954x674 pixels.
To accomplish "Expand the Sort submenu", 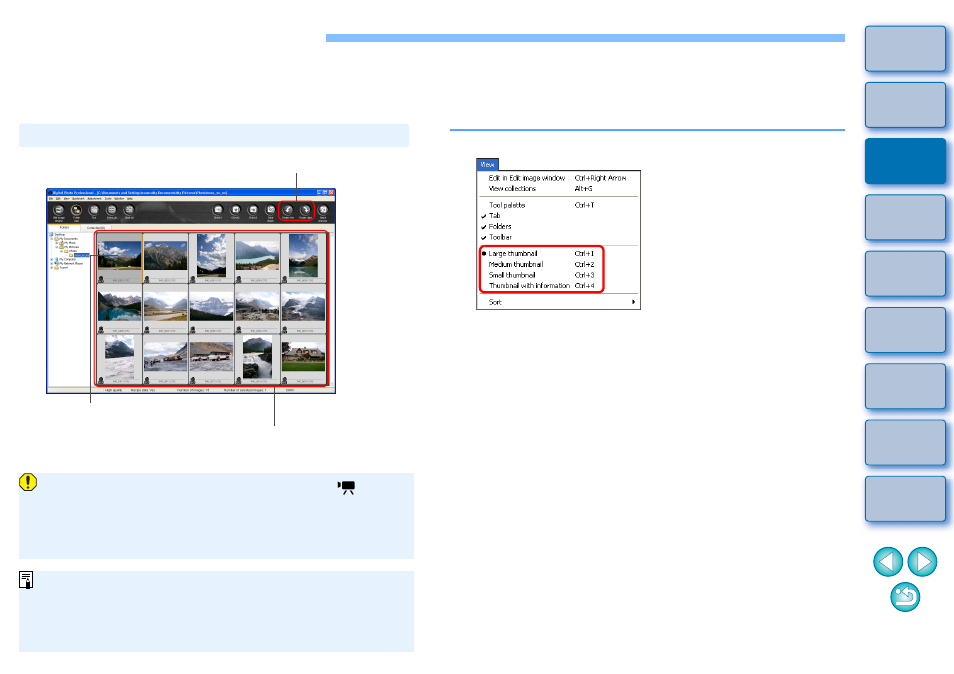I will pyautogui.click(x=559, y=302).
